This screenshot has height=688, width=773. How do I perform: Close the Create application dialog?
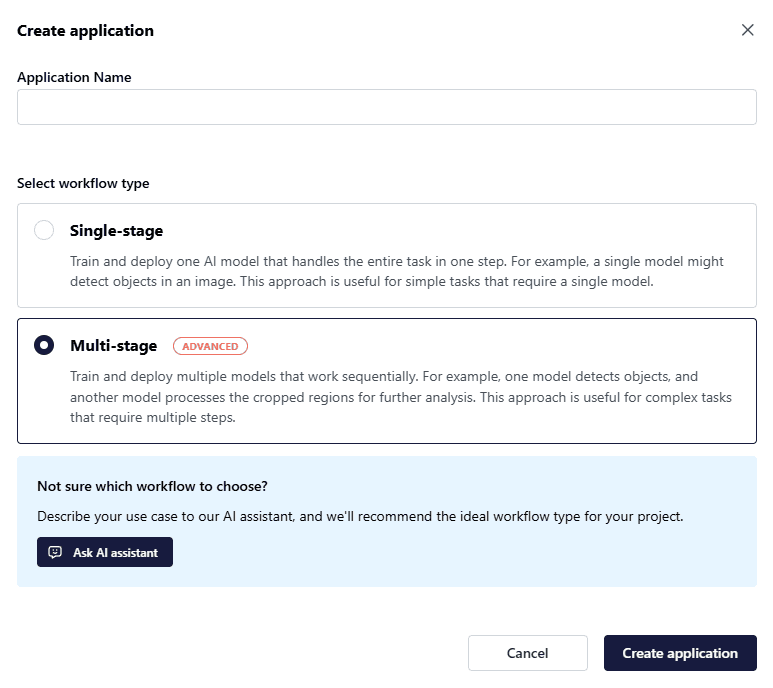747,30
